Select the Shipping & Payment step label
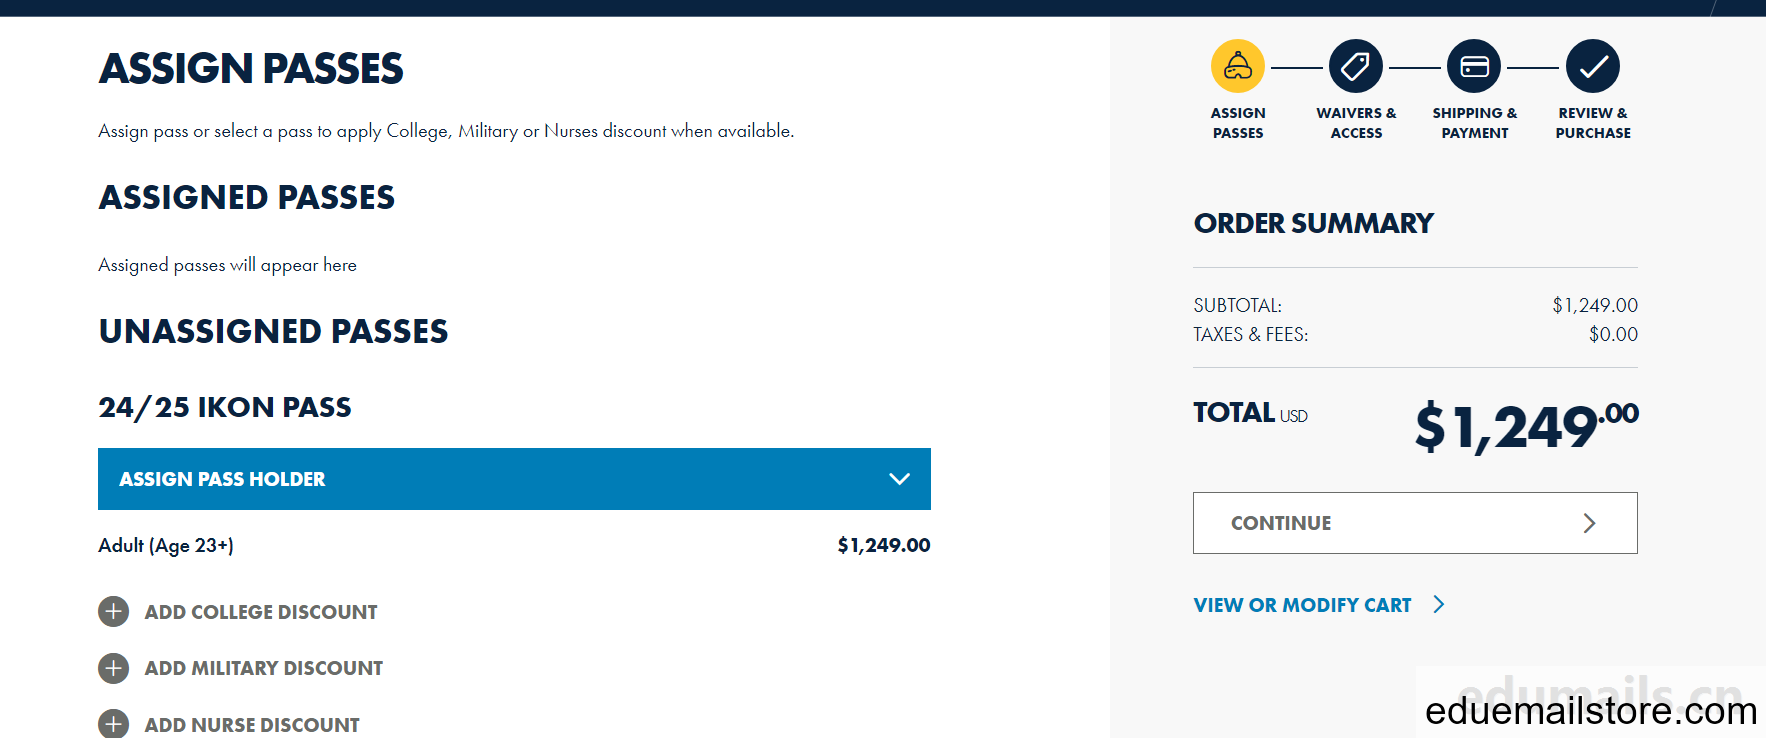 click(x=1474, y=123)
